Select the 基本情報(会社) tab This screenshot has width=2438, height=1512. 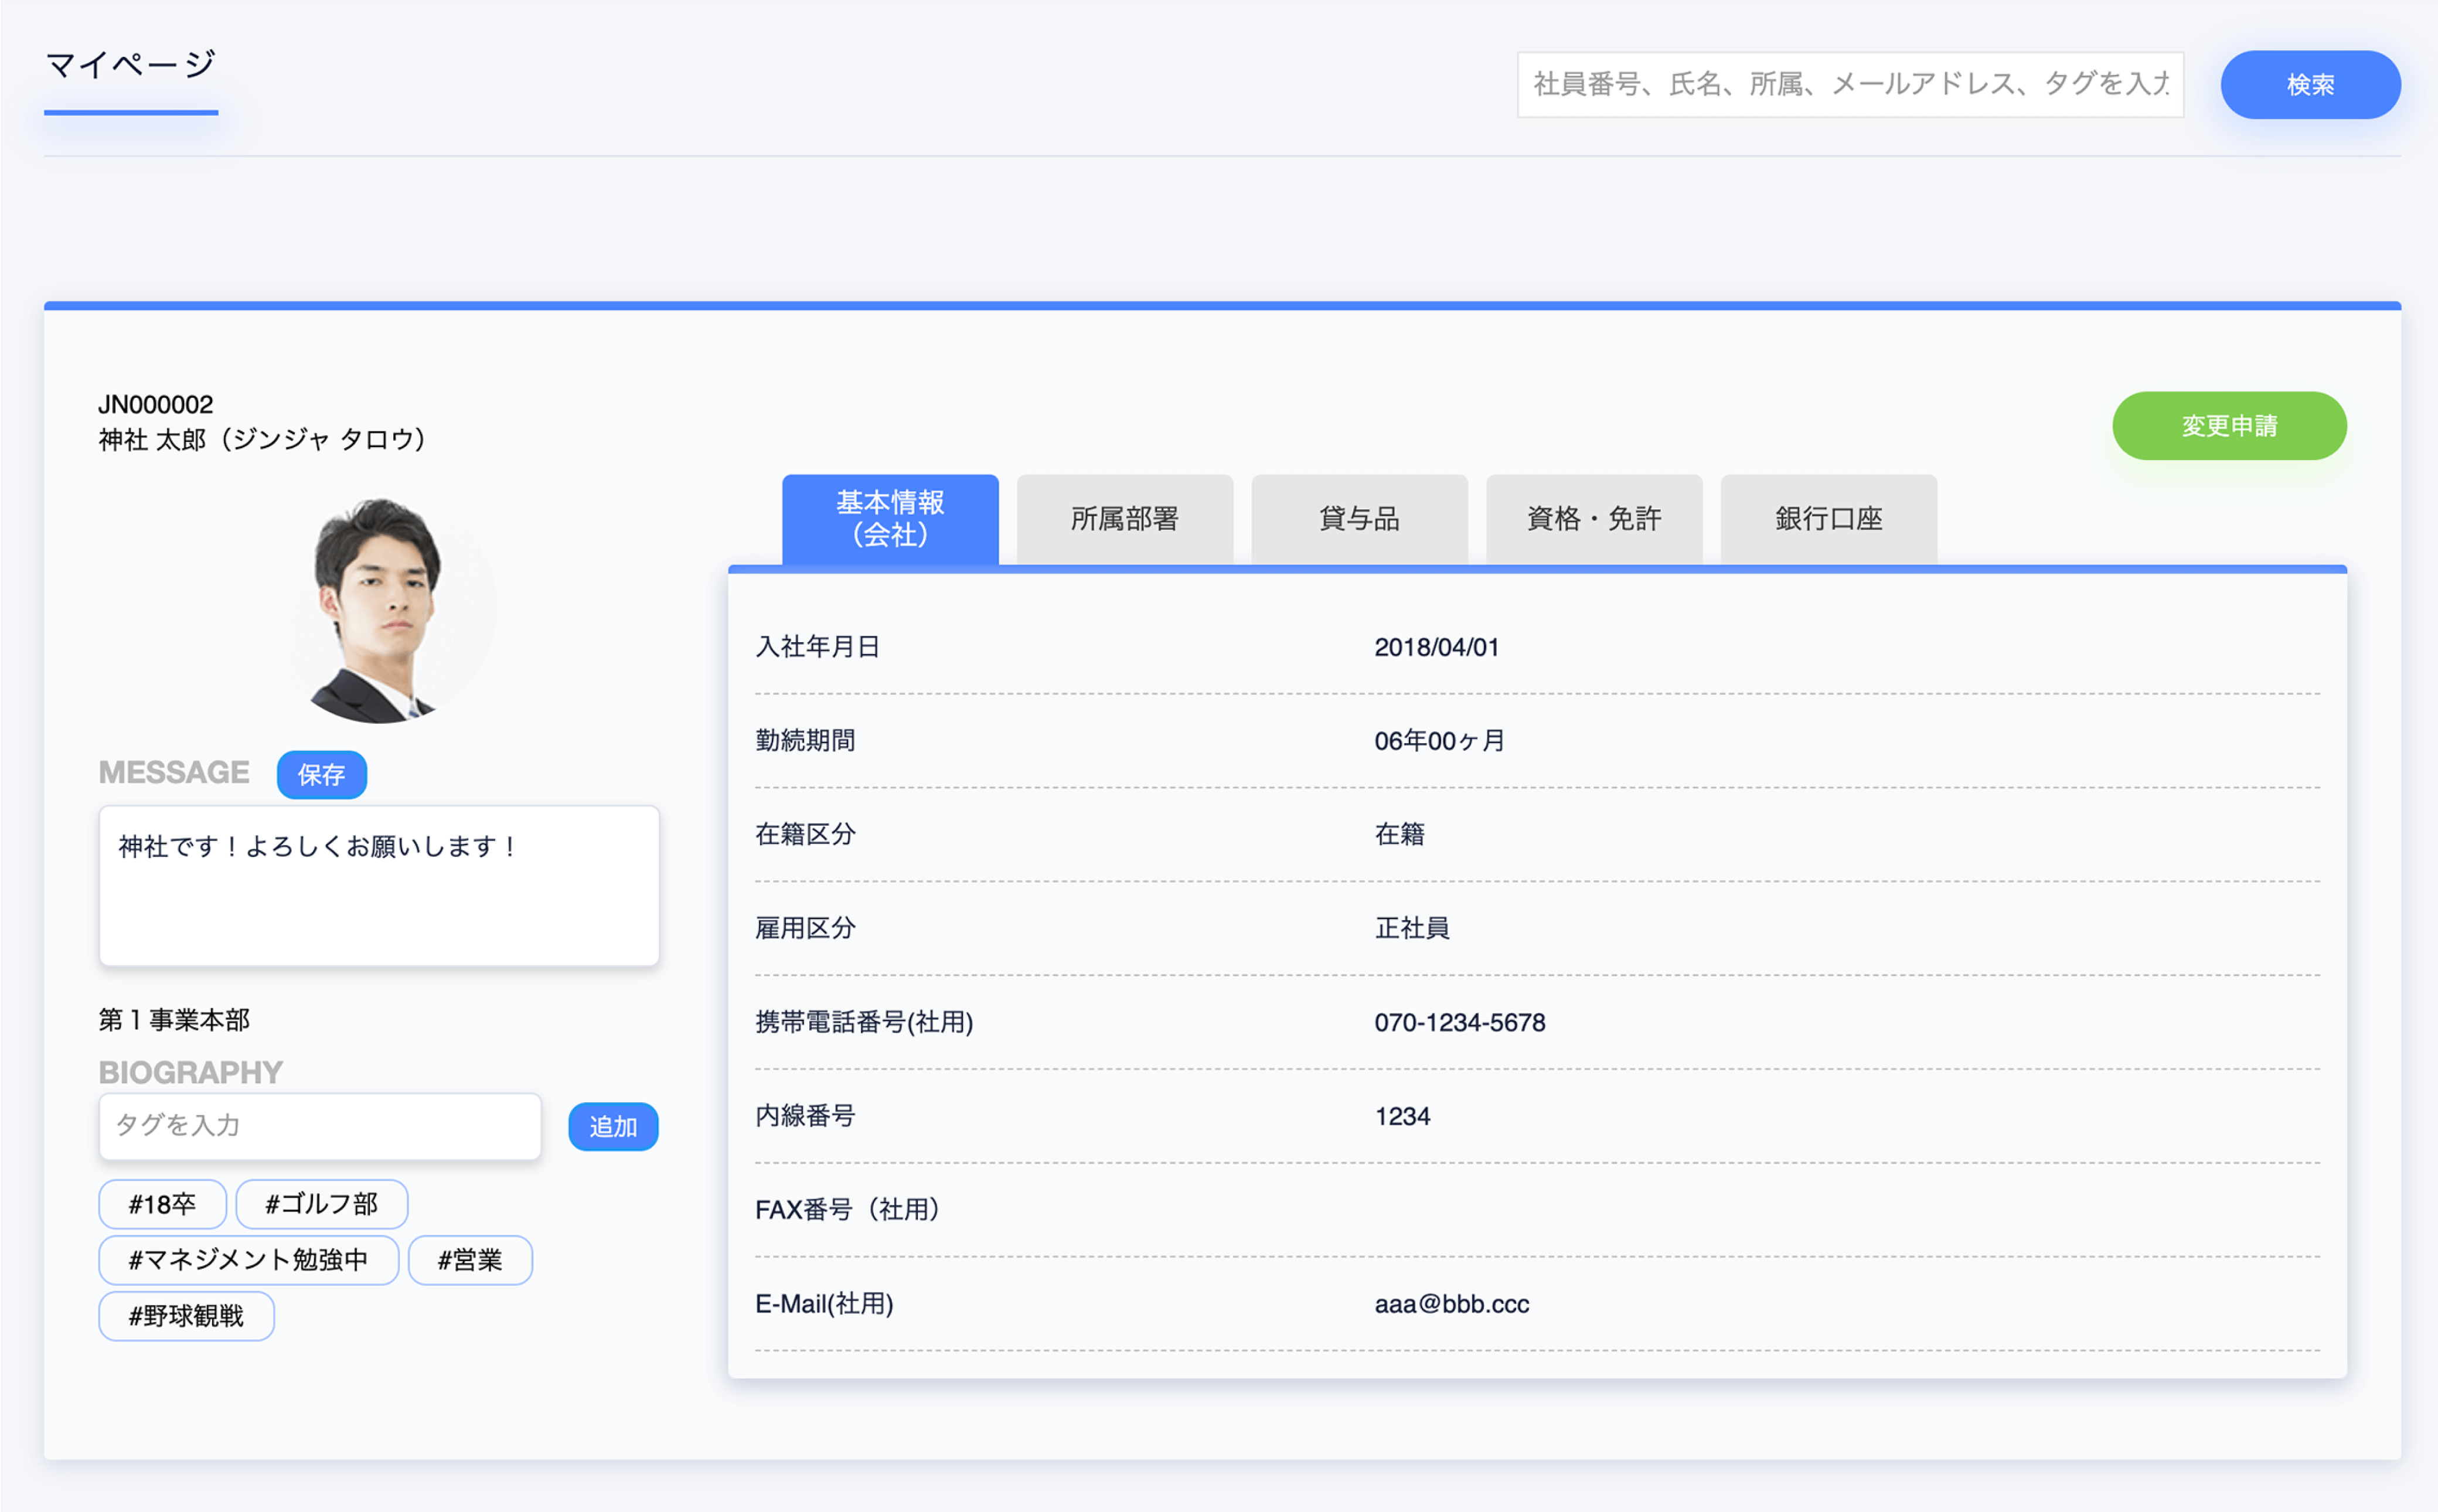click(889, 519)
